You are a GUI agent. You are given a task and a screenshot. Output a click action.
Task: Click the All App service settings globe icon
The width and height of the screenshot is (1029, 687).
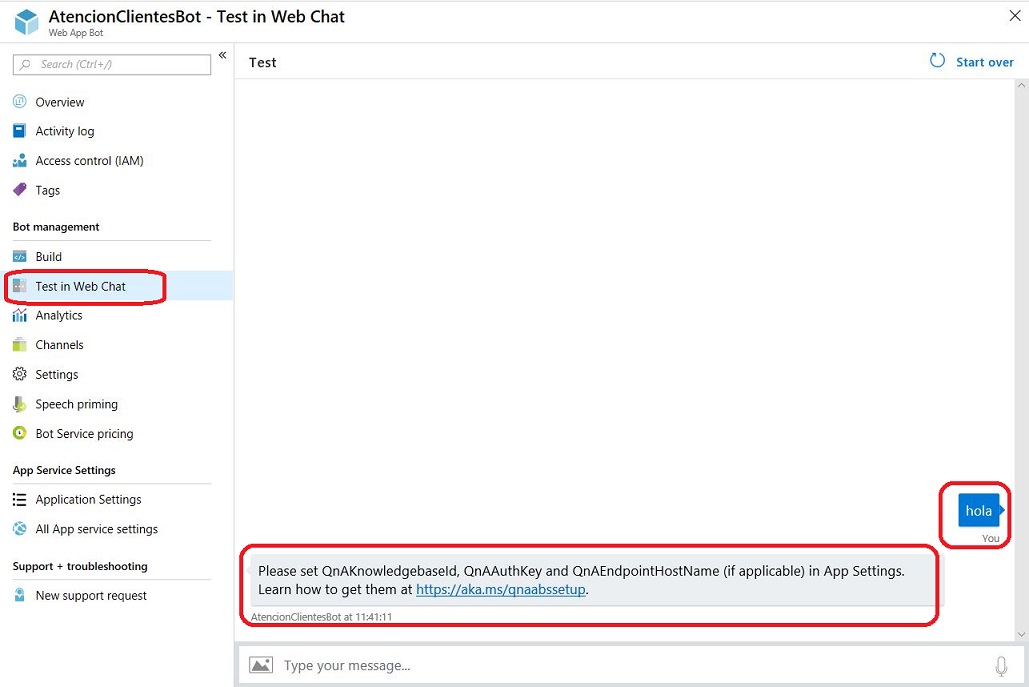[20, 529]
